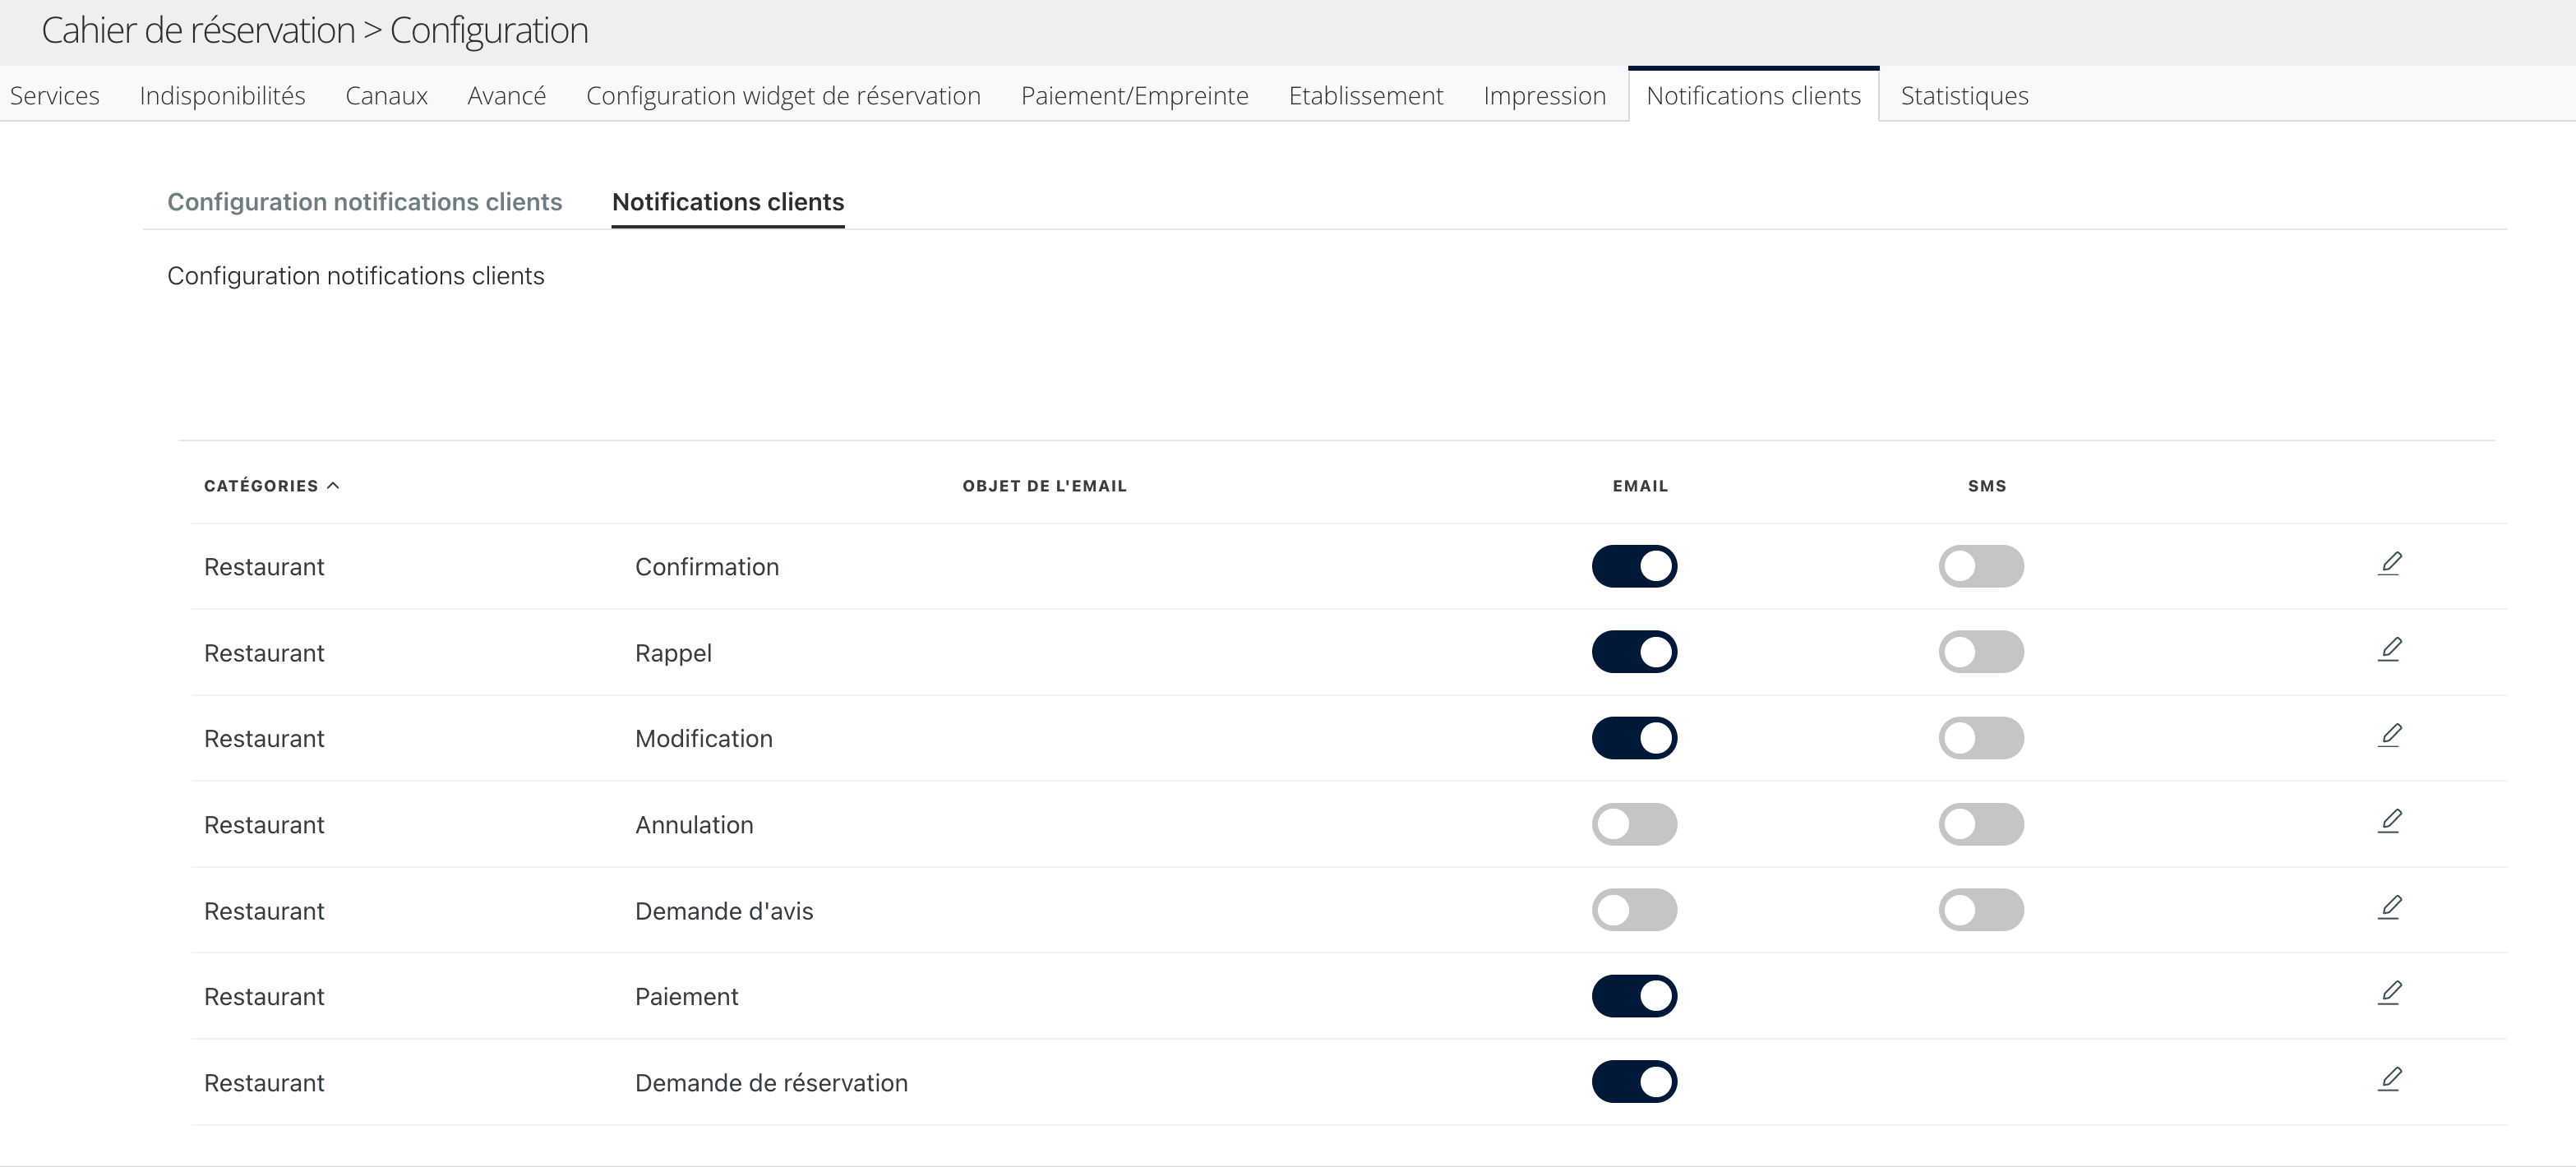
Task: Go to Paiement/Empreinte tab
Action: click(1134, 96)
